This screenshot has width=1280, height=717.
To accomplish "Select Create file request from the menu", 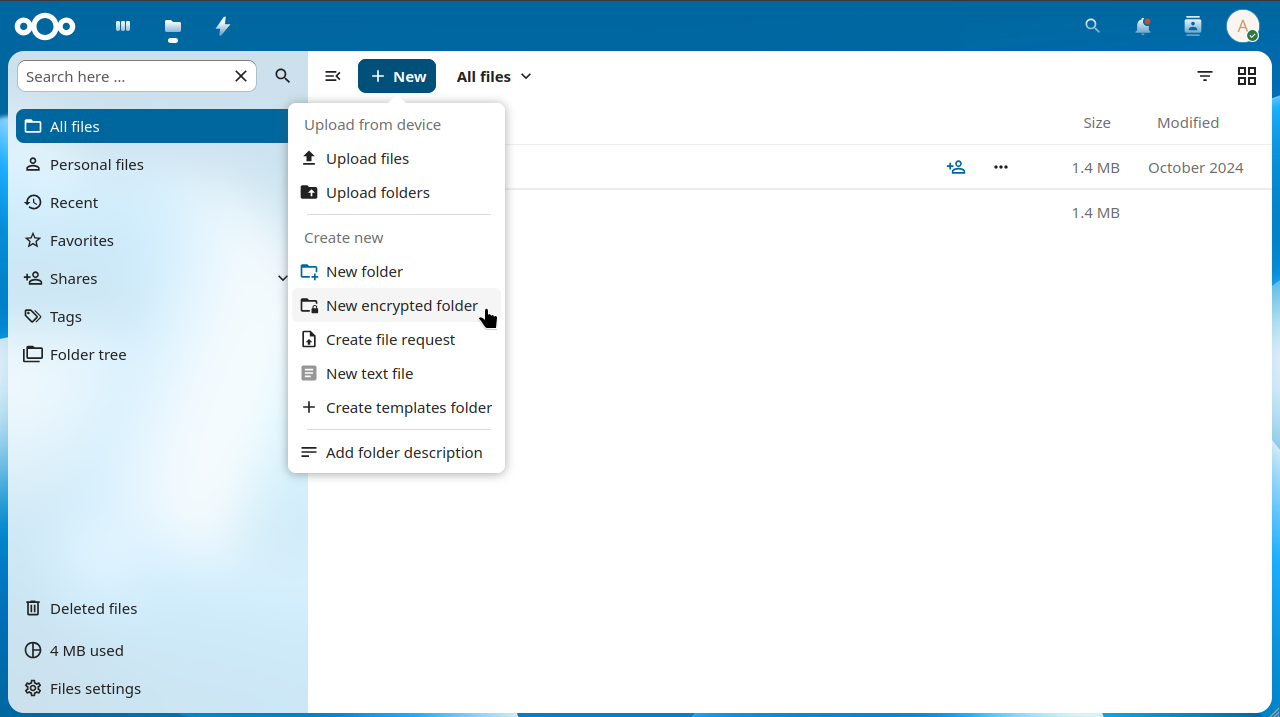I will click(389, 339).
